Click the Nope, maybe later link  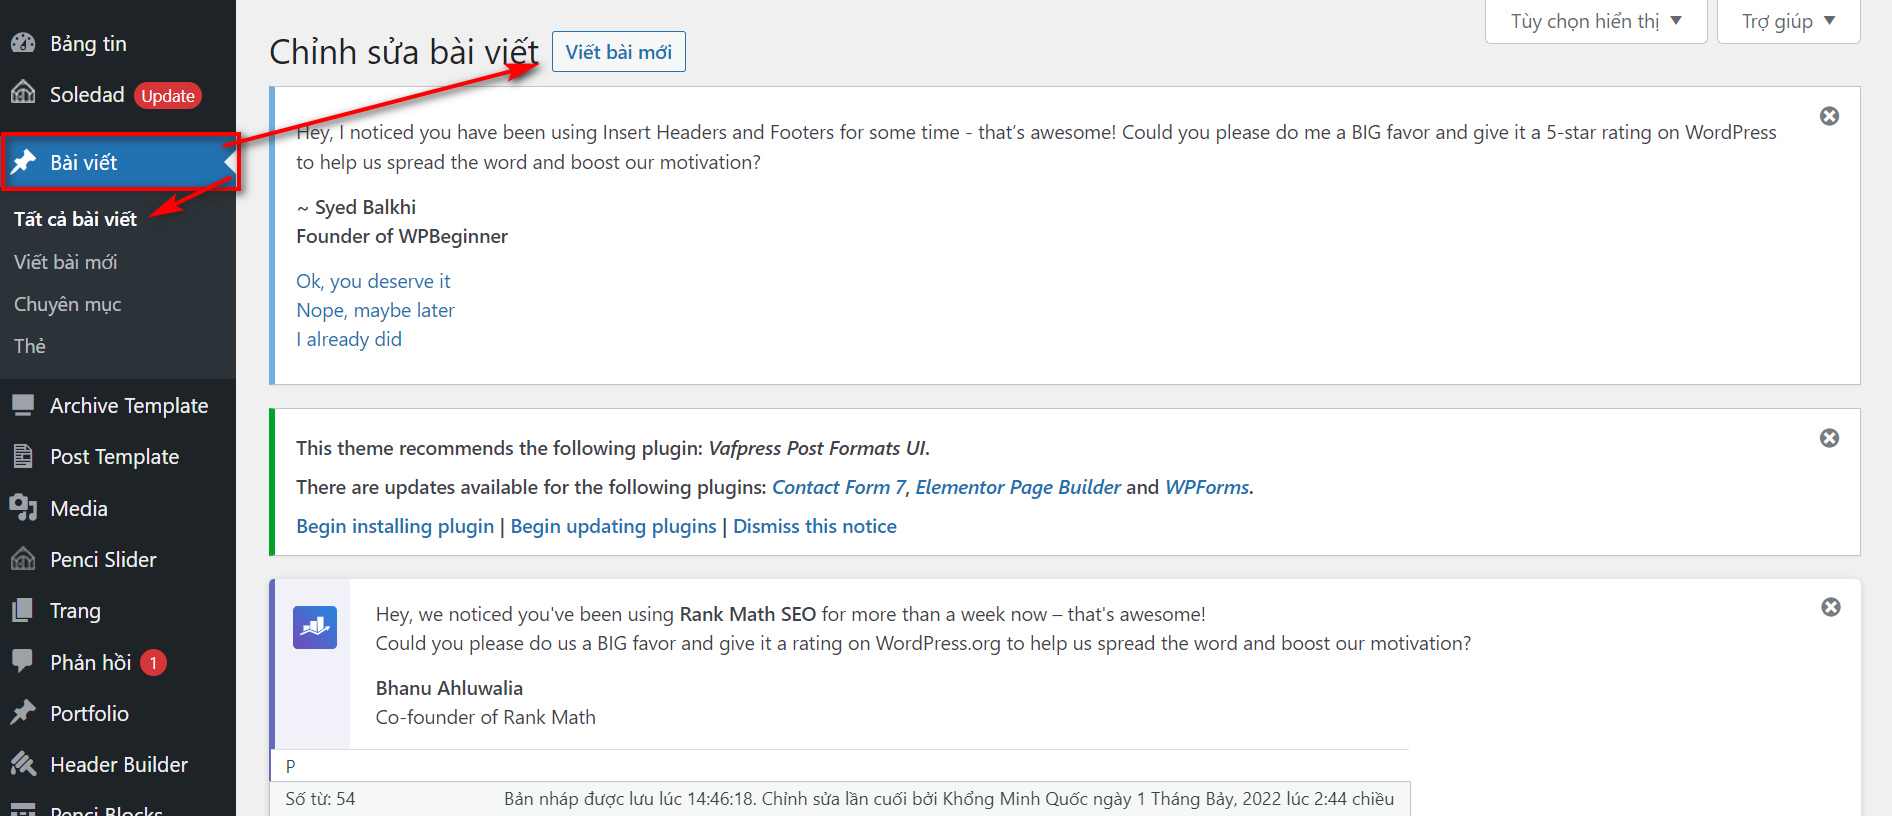coord(375,310)
